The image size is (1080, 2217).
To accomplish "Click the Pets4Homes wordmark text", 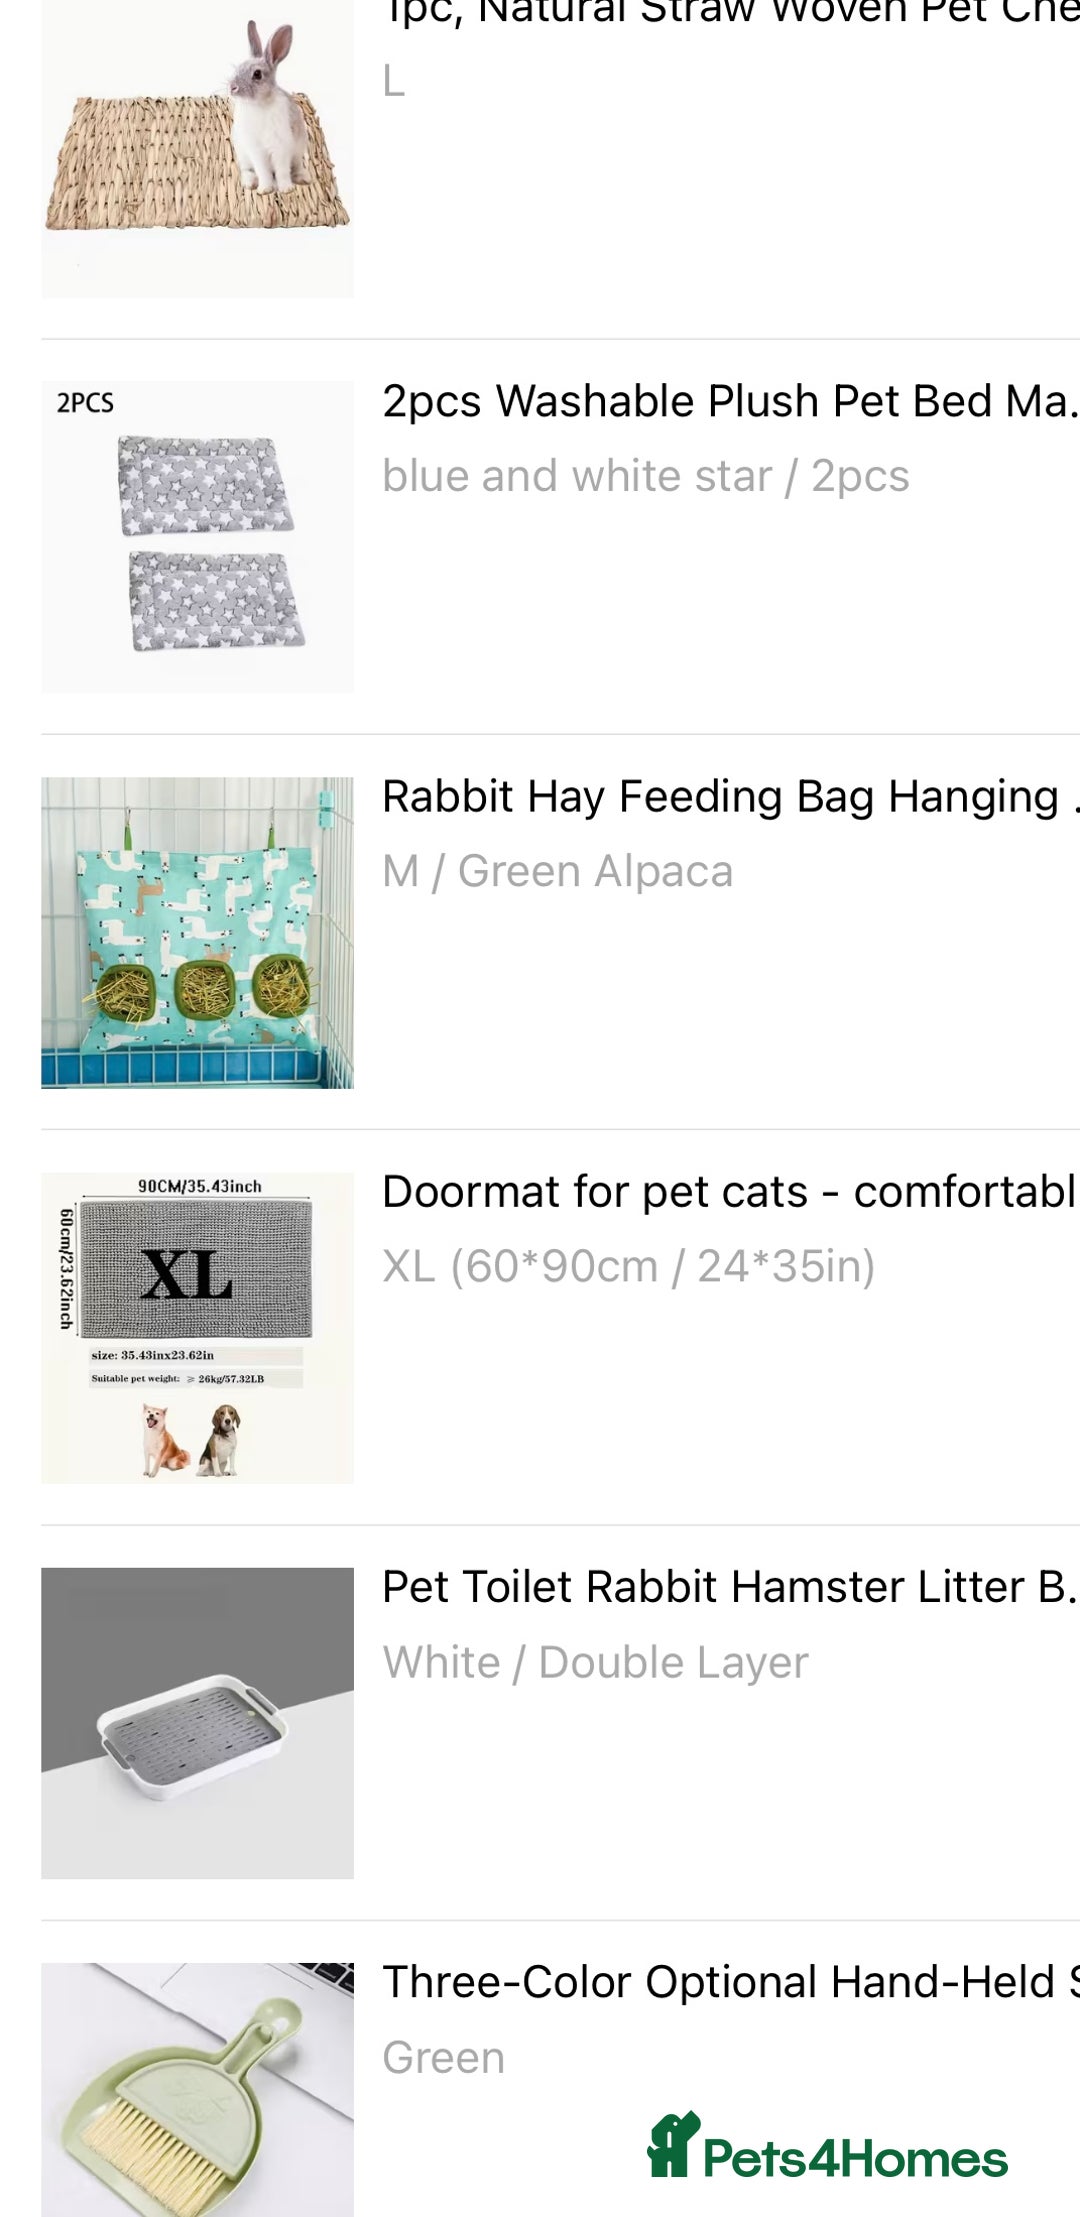I will click(855, 2159).
